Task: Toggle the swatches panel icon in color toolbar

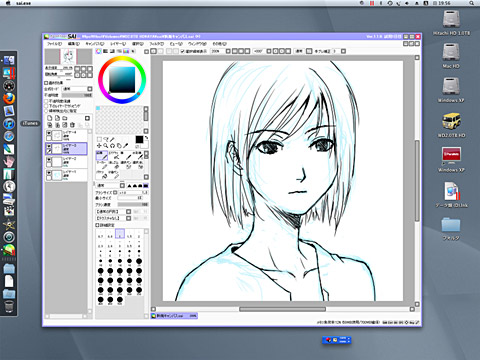Action: [x=126, y=51]
